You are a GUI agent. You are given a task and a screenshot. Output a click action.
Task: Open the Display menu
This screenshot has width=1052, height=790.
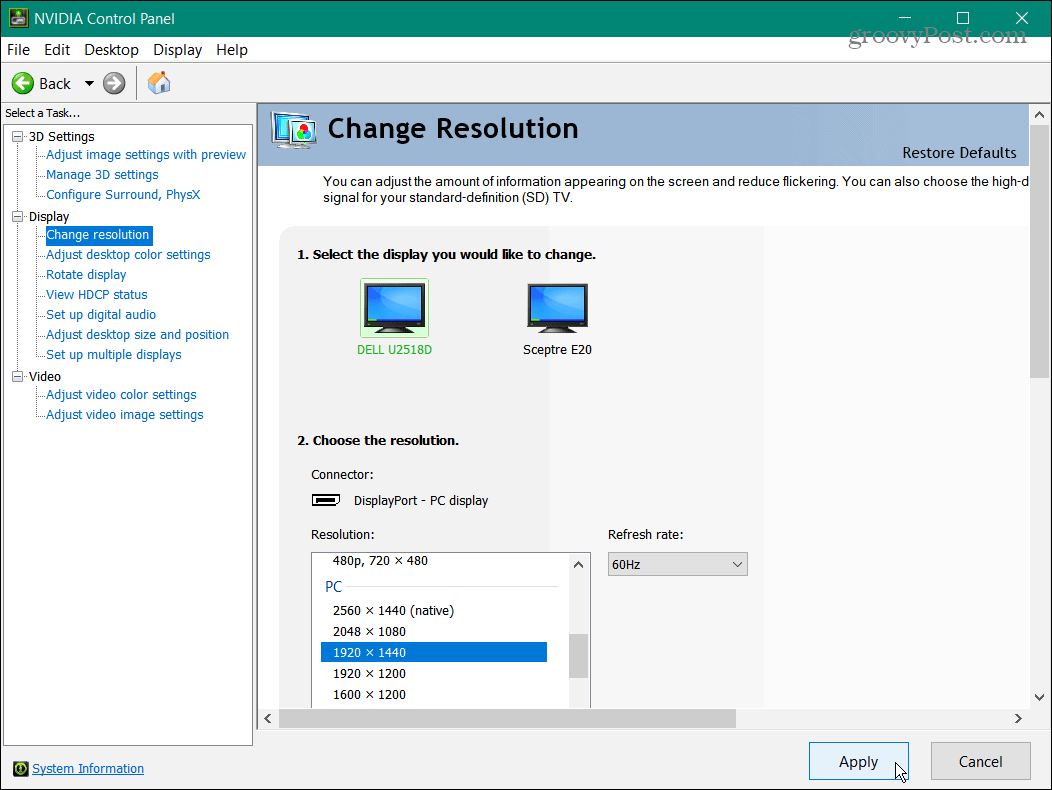[177, 49]
